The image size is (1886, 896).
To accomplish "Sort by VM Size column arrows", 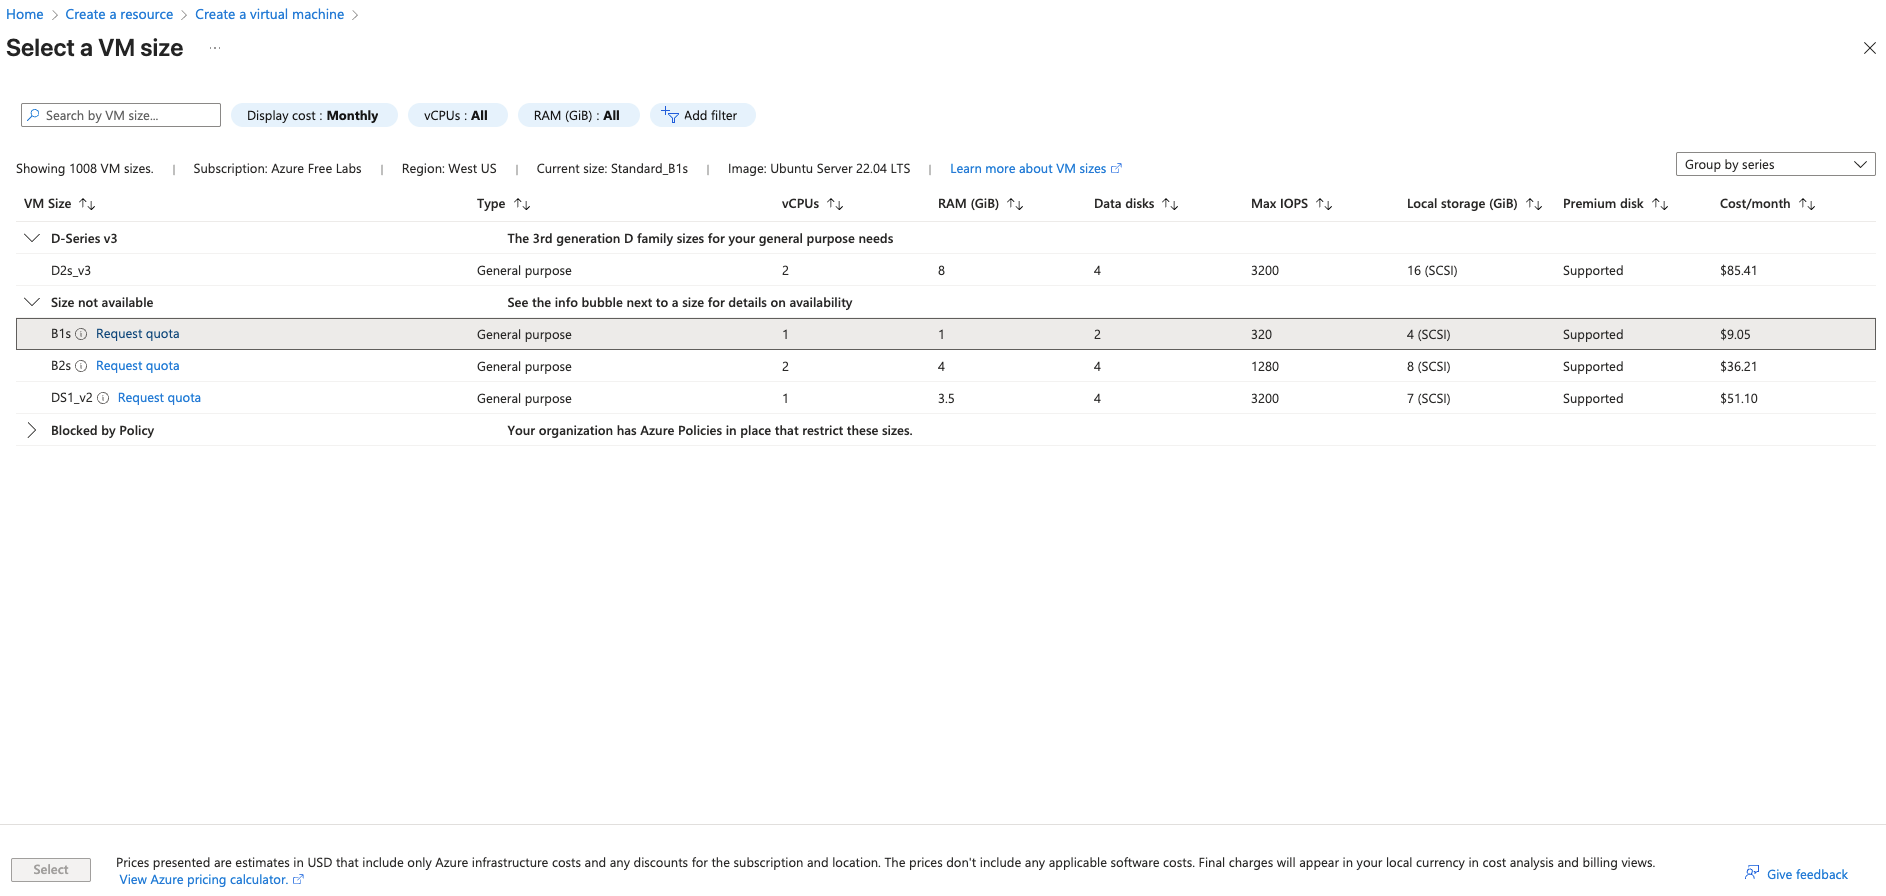I will point(87,204).
